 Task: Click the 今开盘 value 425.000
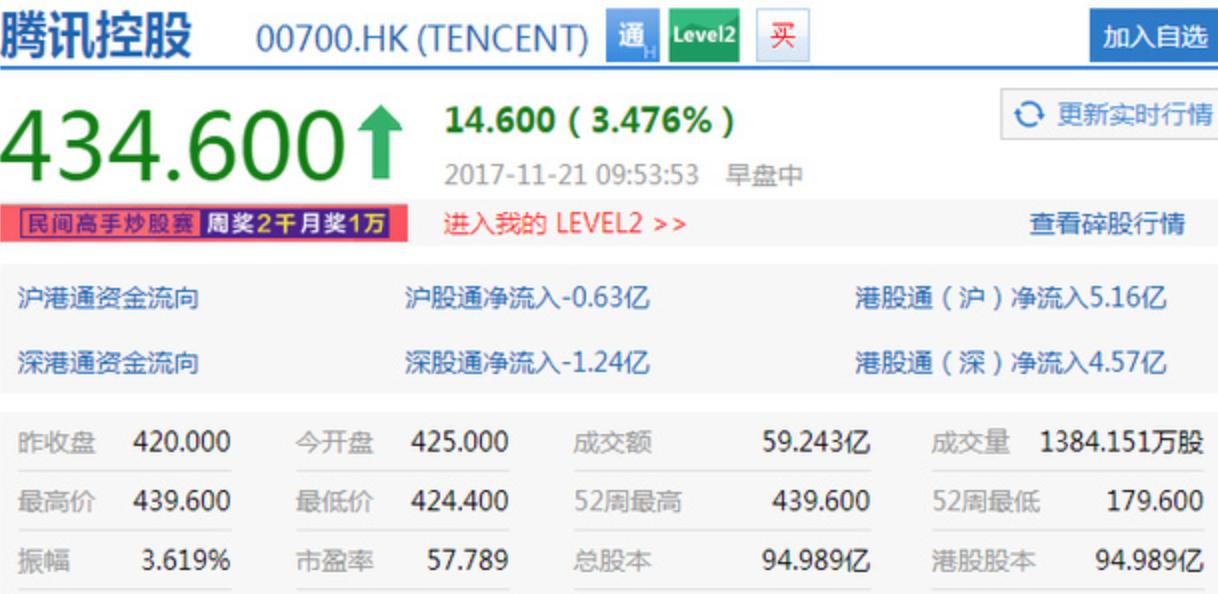pos(459,442)
